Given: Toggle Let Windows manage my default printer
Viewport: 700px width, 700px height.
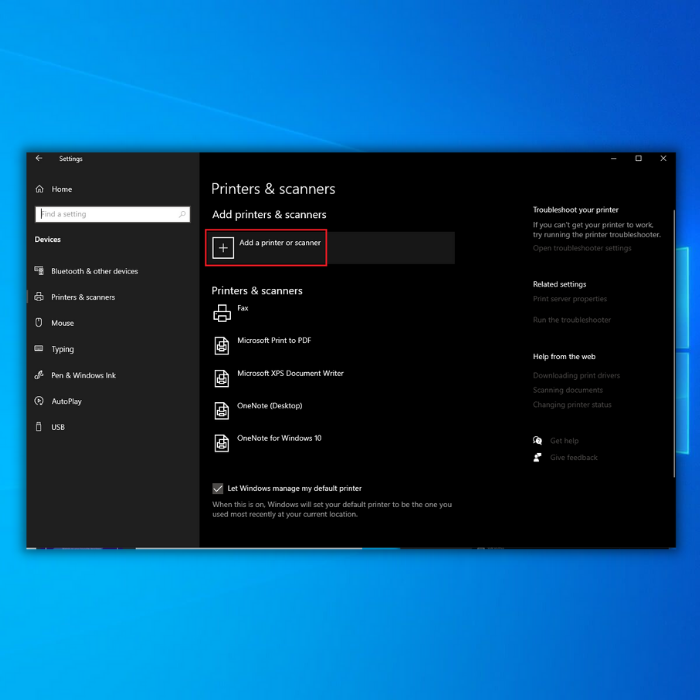Looking at the screenshot, I should click(x=218, y=488).
